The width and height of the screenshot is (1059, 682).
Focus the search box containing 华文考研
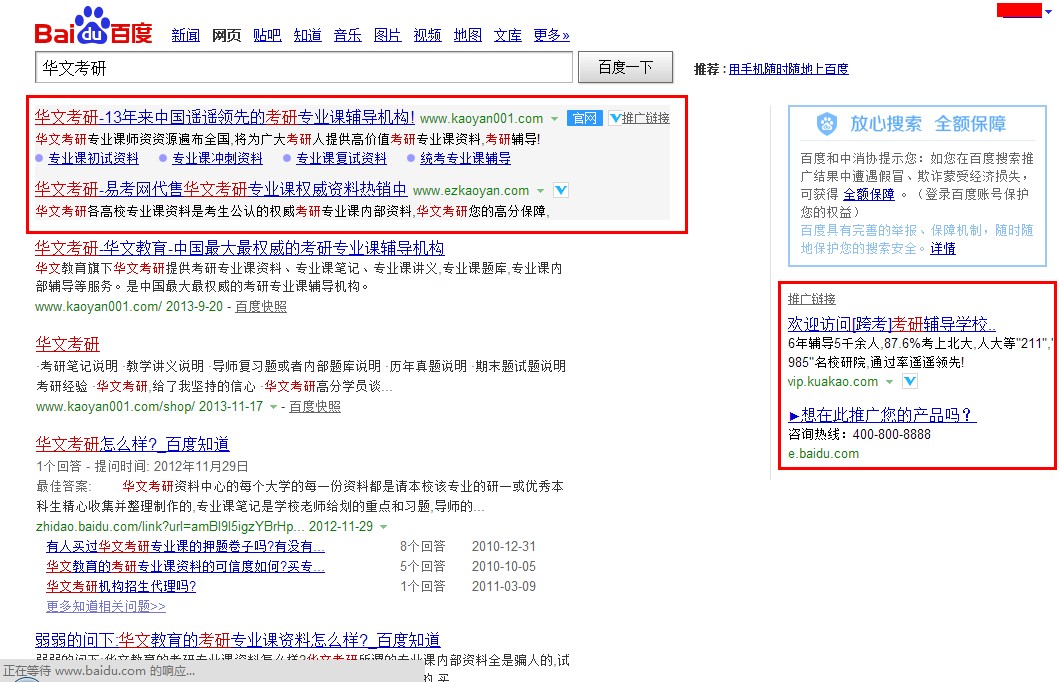tap(304, 68)
